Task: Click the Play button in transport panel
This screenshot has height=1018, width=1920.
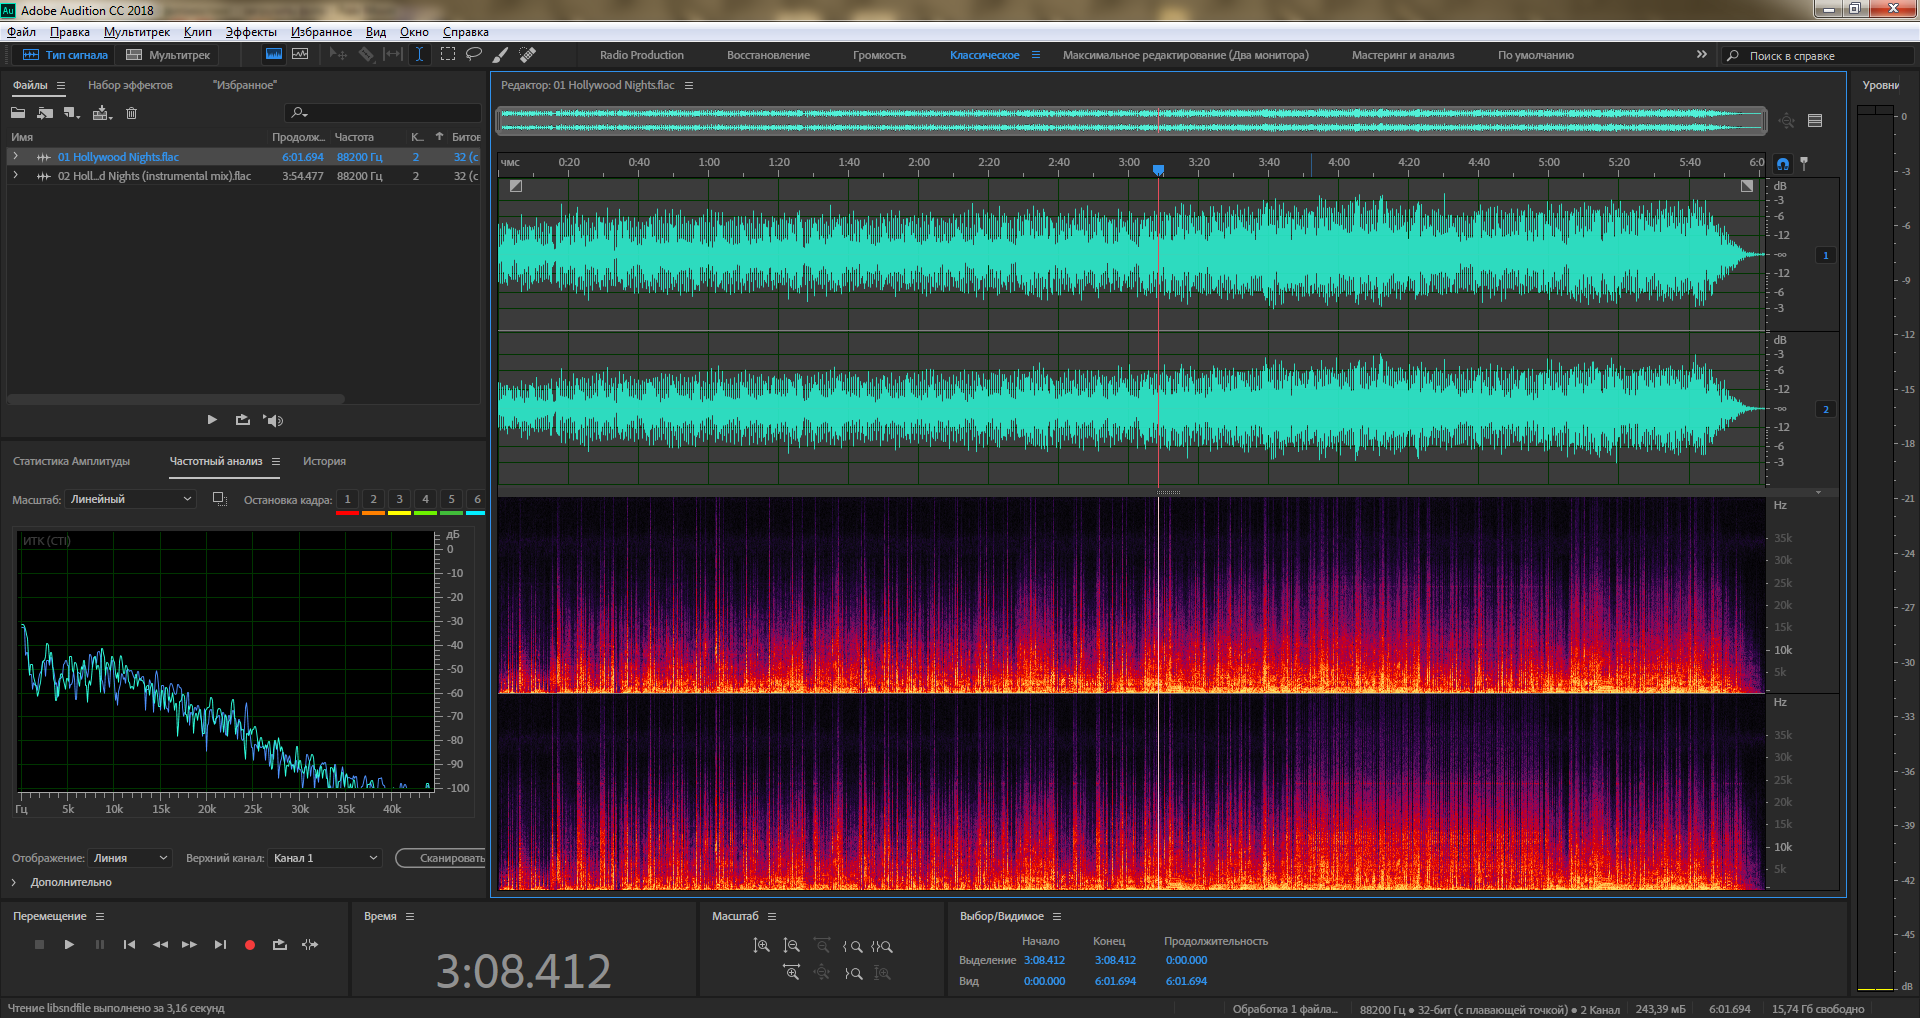Action: (69, 944)
